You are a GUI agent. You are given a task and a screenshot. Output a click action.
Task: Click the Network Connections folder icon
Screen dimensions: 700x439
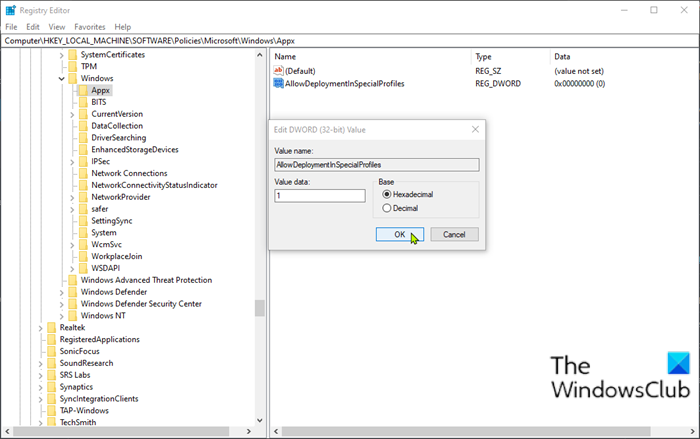click(x=83, y=173)
